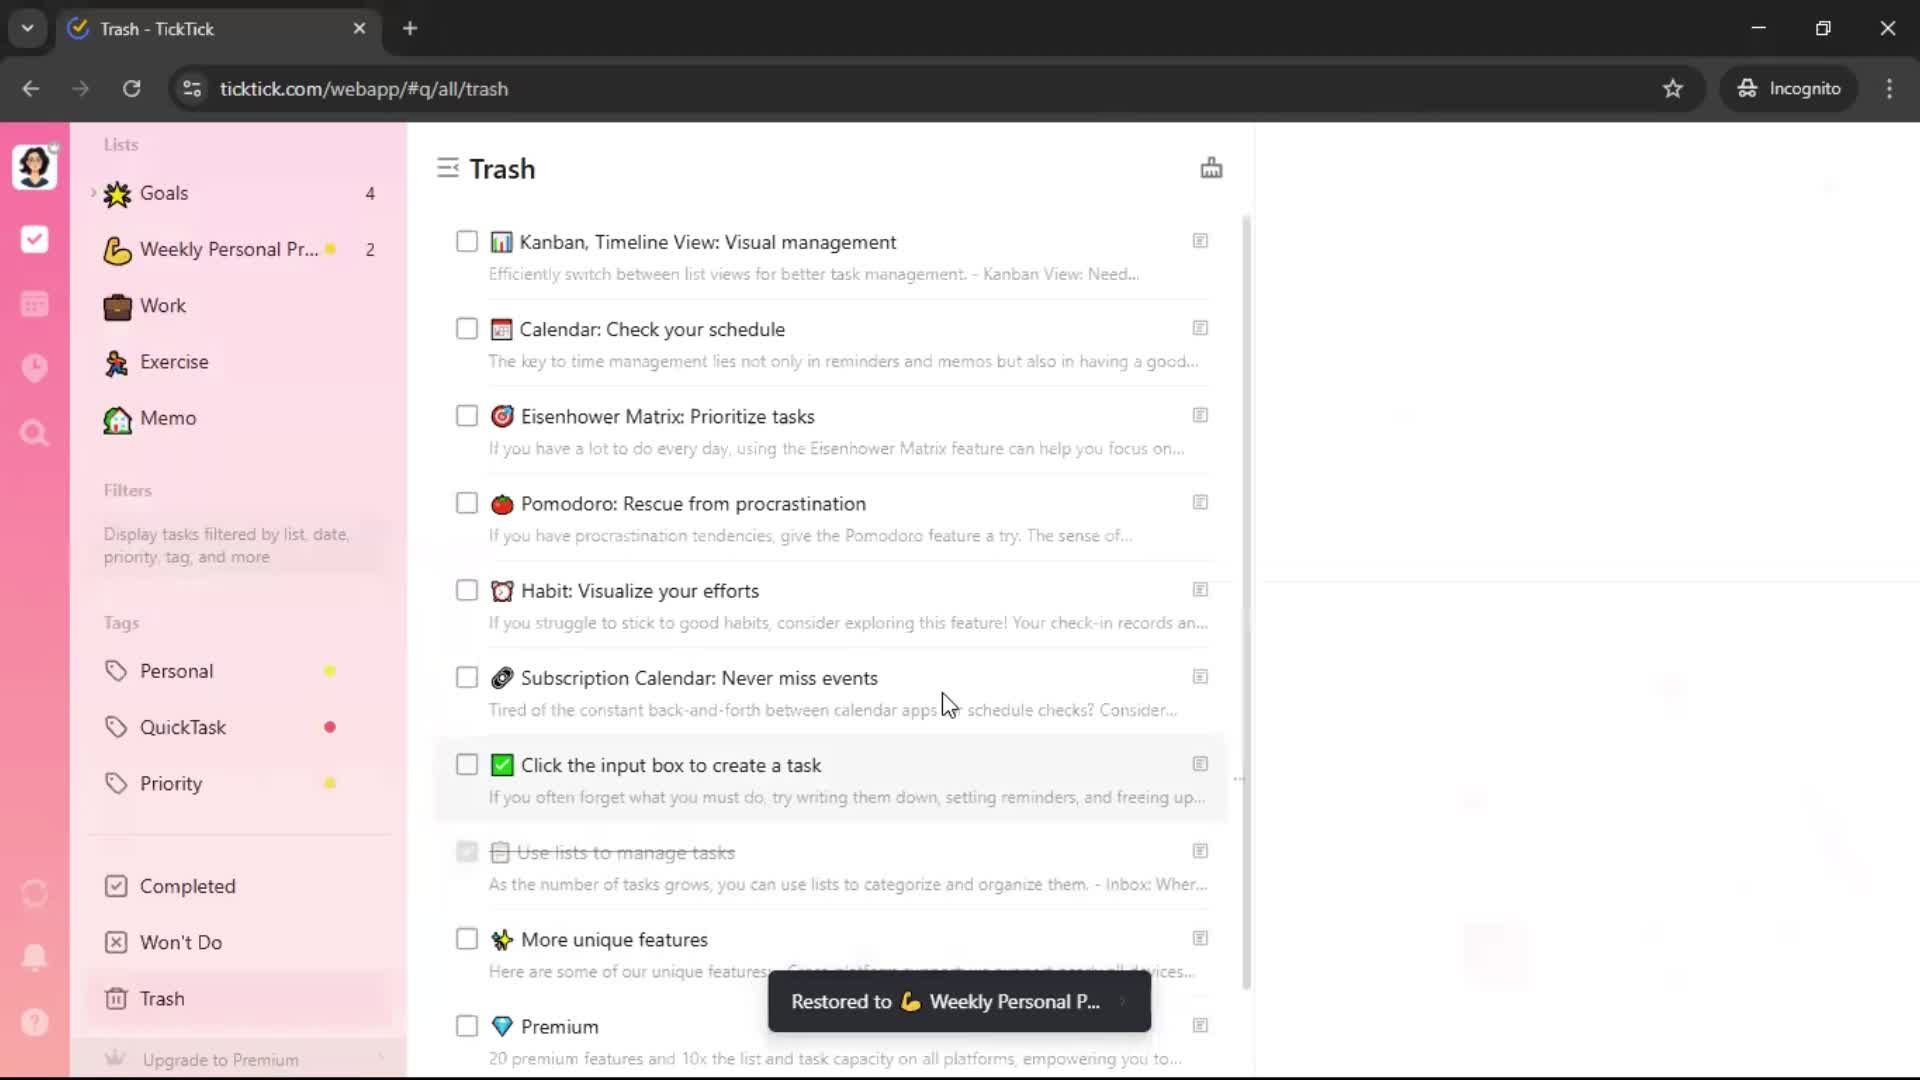Tick the Premium task checkbox
The image size is (1920, 1080).
(467, 1026)
